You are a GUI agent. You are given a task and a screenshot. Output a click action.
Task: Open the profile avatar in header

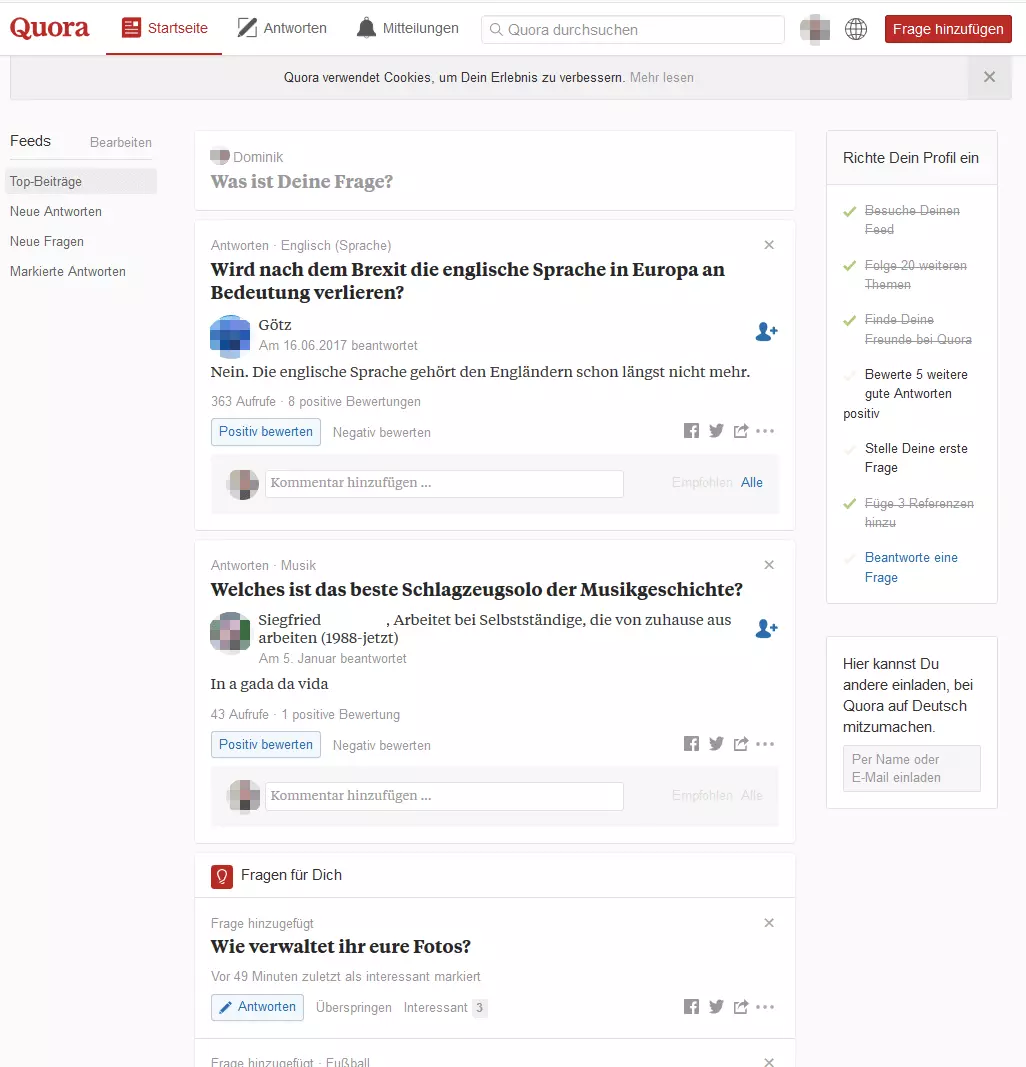tap(814, 29)
